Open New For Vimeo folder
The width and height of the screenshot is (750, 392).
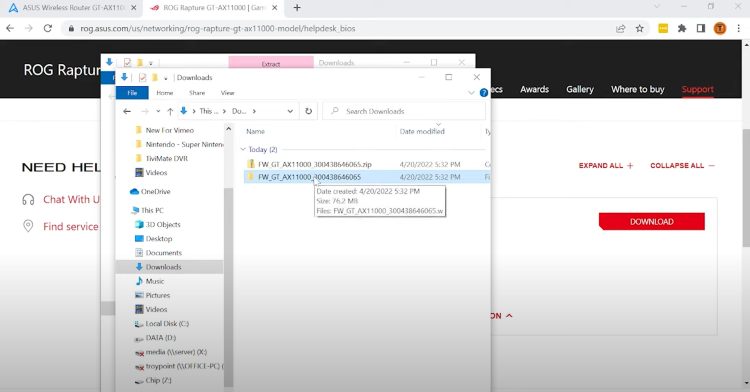[x=169, y=130]
